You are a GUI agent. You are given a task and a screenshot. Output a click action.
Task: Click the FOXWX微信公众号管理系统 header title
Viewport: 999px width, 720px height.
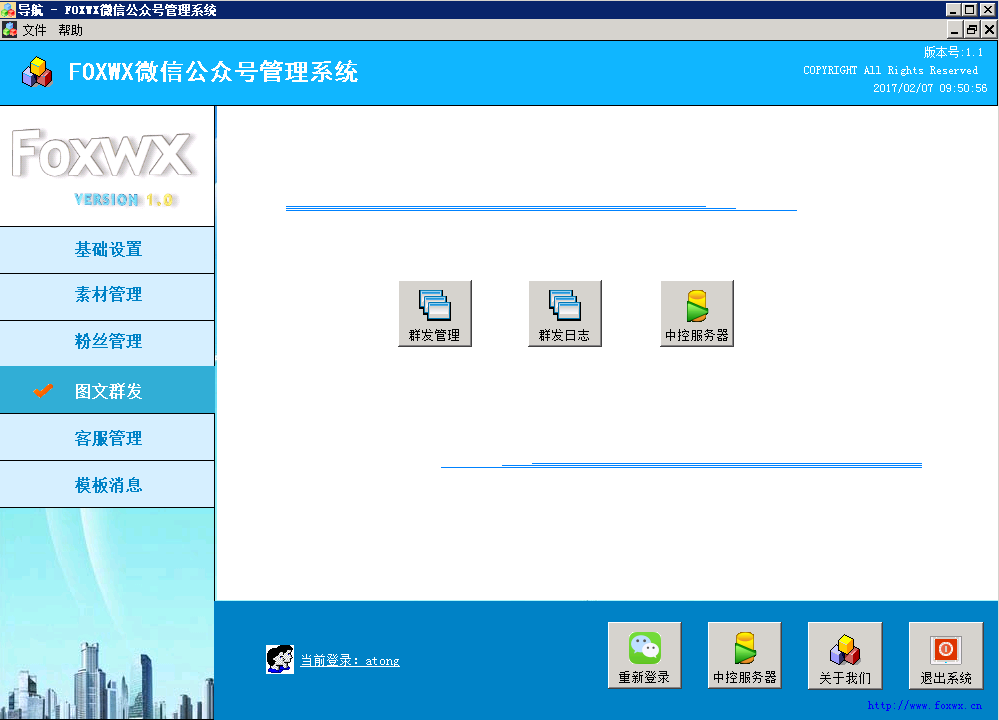213,72
